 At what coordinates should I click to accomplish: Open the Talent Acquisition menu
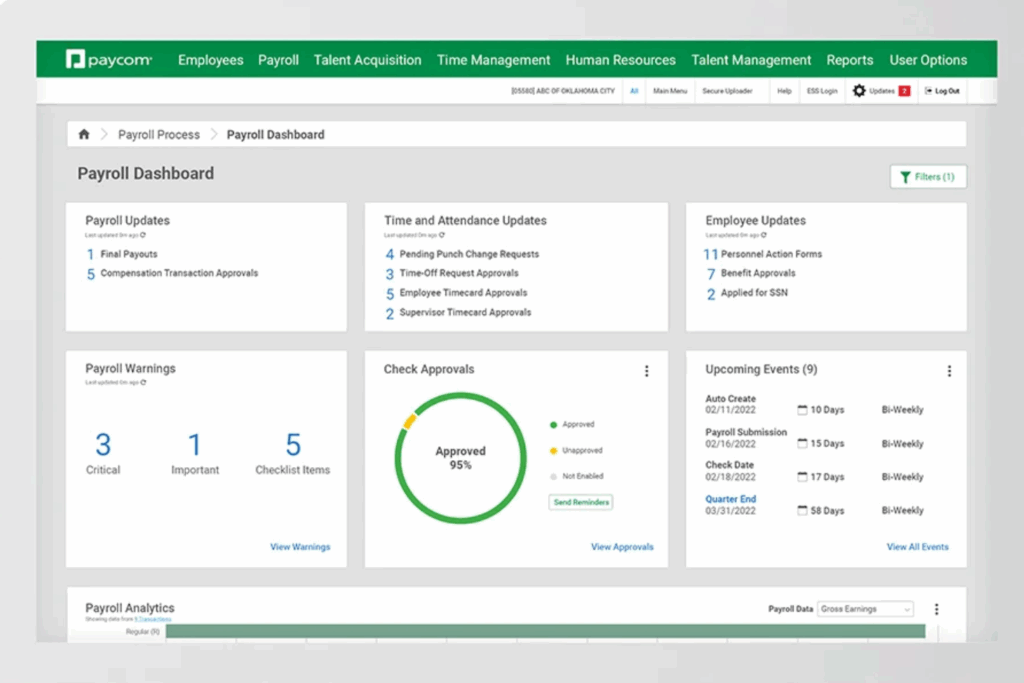pos(367,60)
